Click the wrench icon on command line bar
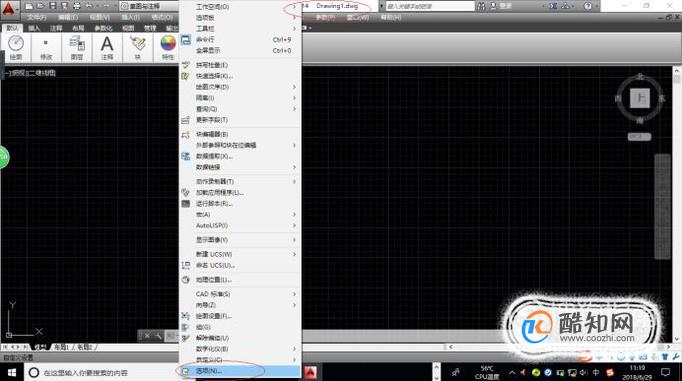This screenshot has height=381, width=682. point(158,336)
